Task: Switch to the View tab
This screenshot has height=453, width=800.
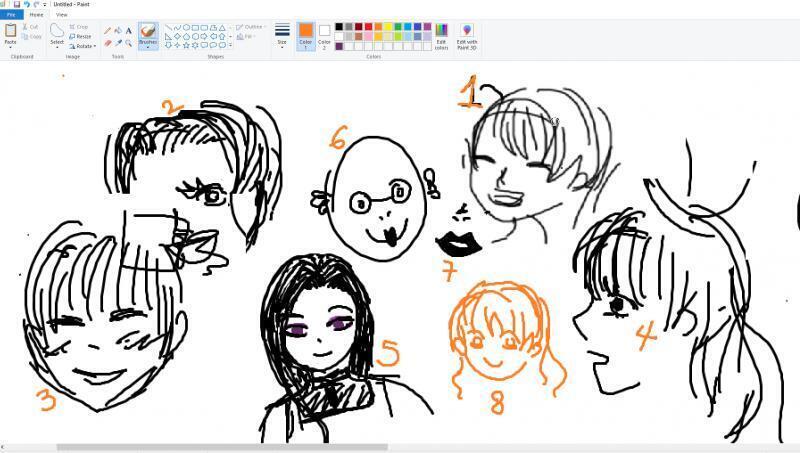Action: click(x=62, y=15)
